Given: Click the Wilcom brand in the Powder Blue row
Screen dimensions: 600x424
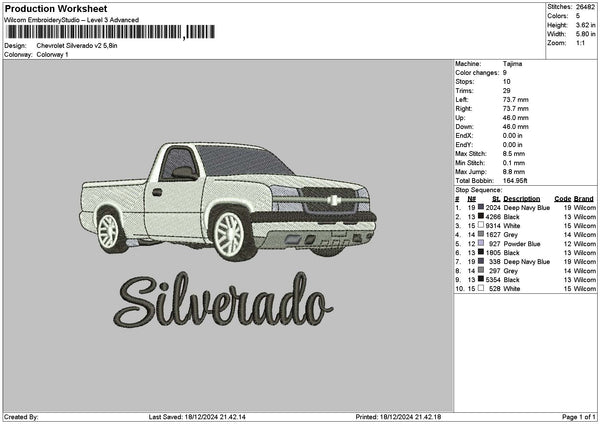Looking at the screenshot, I should 584,244.
